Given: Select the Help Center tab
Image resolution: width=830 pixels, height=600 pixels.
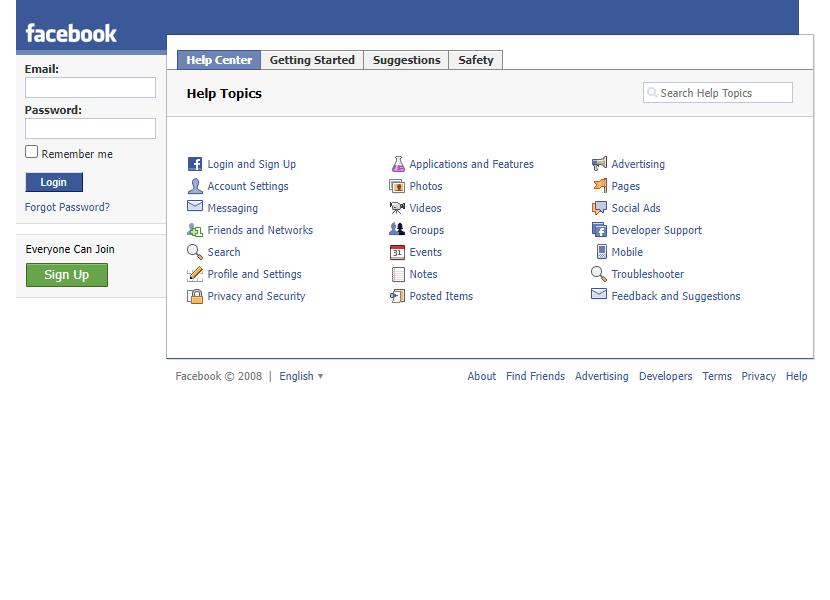Looking at the screenshot, I should point(219,60).
